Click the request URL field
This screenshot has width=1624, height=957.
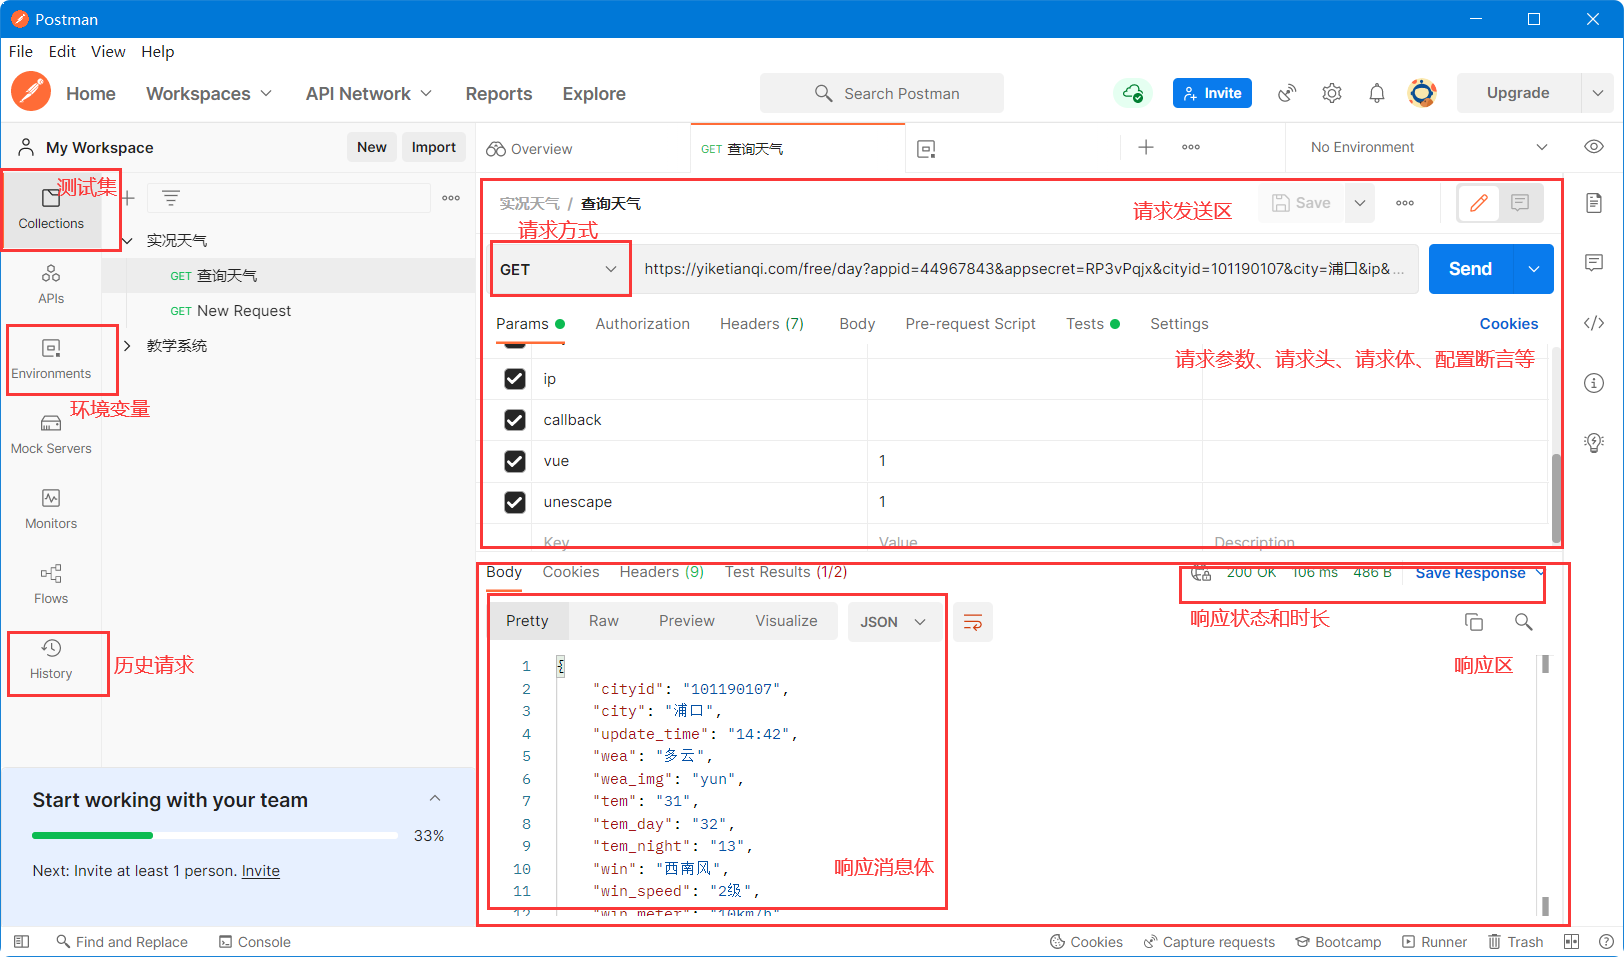coord(1025,269)
